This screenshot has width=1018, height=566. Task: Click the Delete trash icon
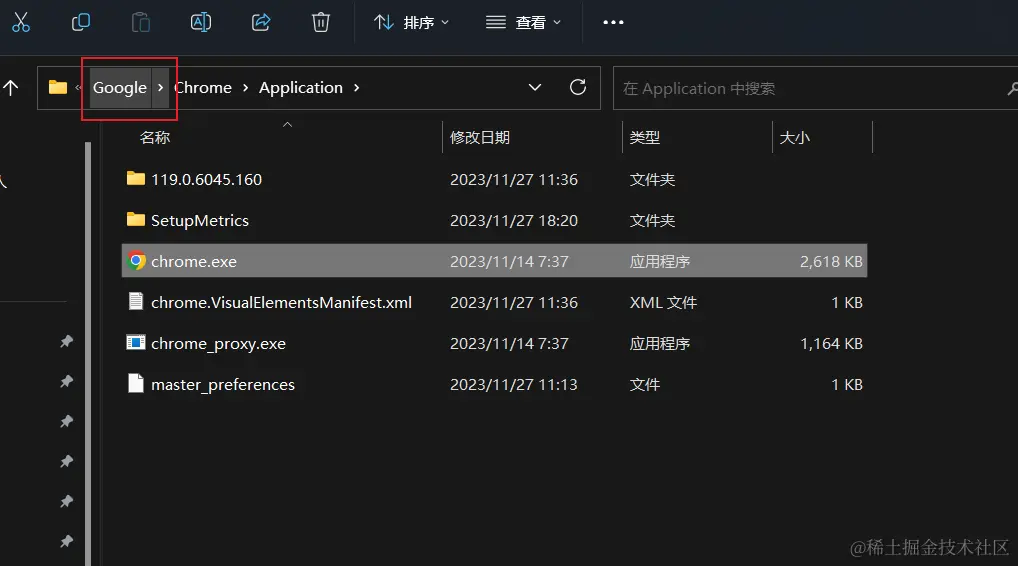321,22
